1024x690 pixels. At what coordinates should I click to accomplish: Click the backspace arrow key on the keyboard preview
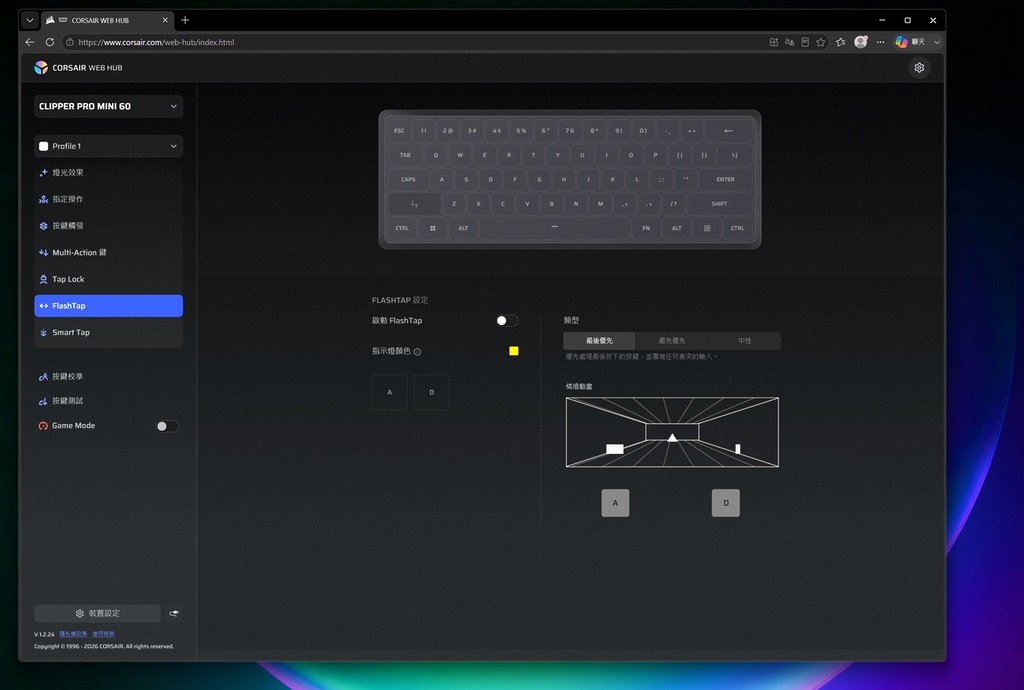729,131
